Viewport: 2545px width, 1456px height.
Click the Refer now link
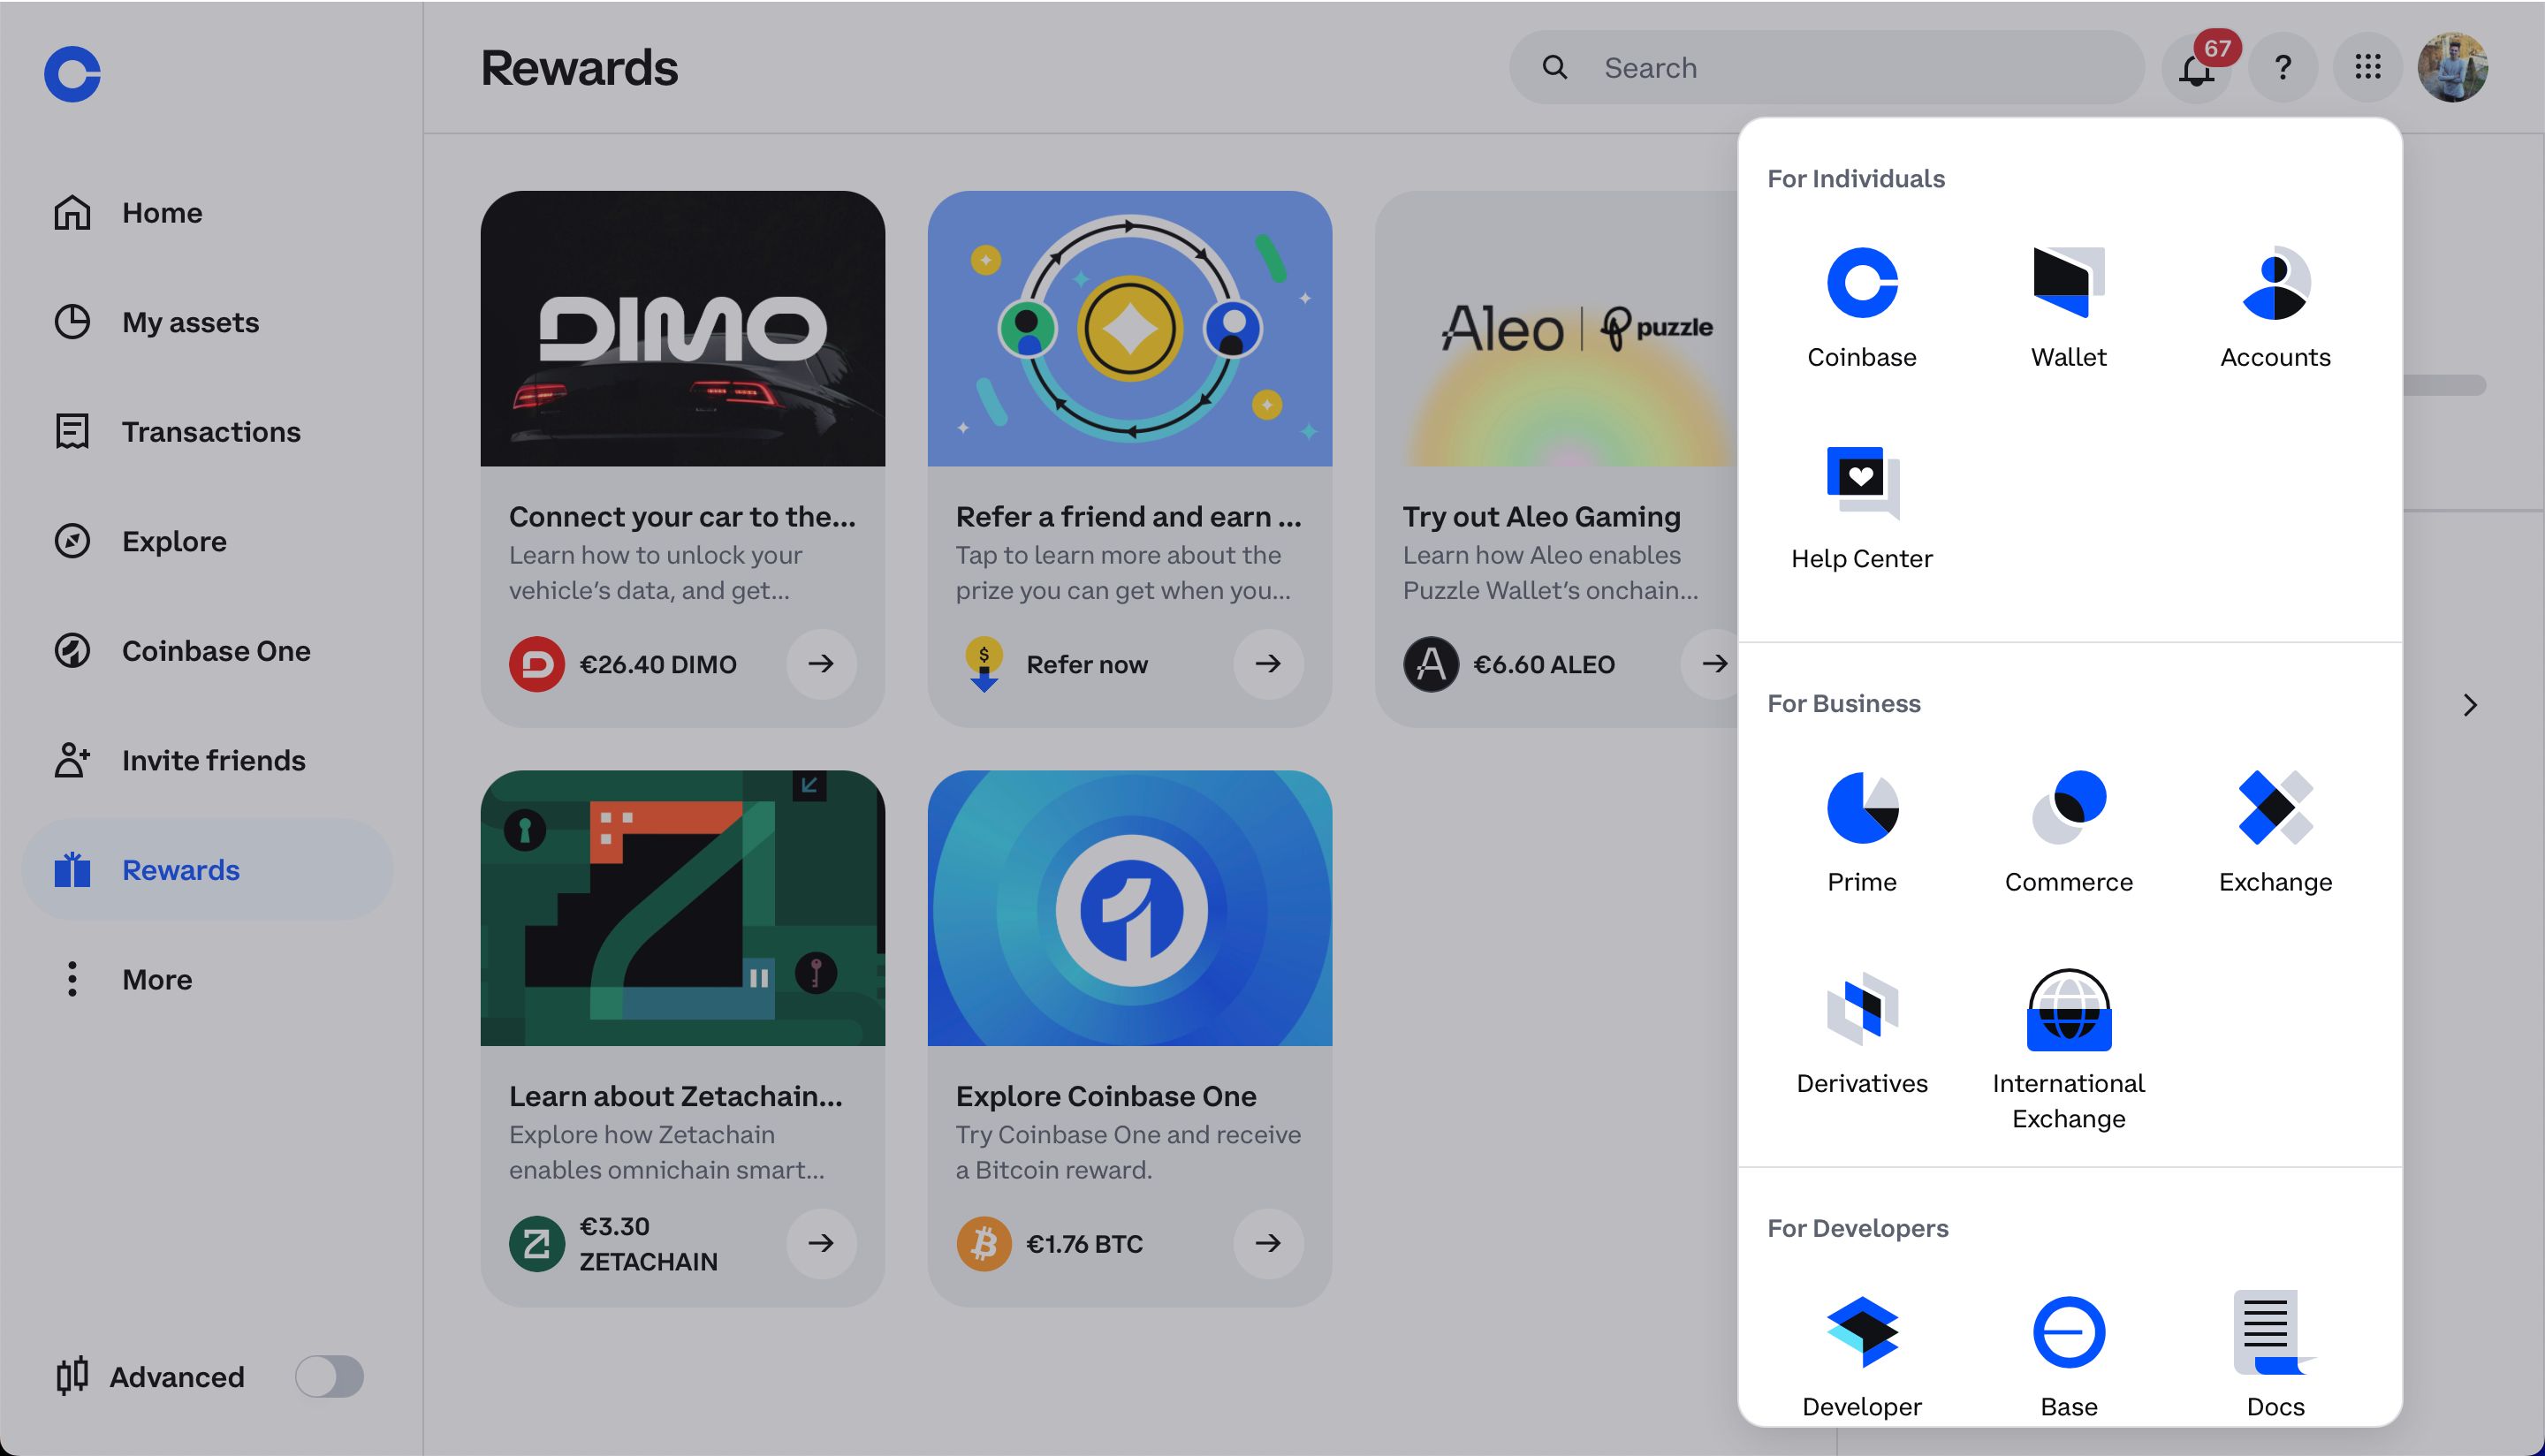point(1086,664)
